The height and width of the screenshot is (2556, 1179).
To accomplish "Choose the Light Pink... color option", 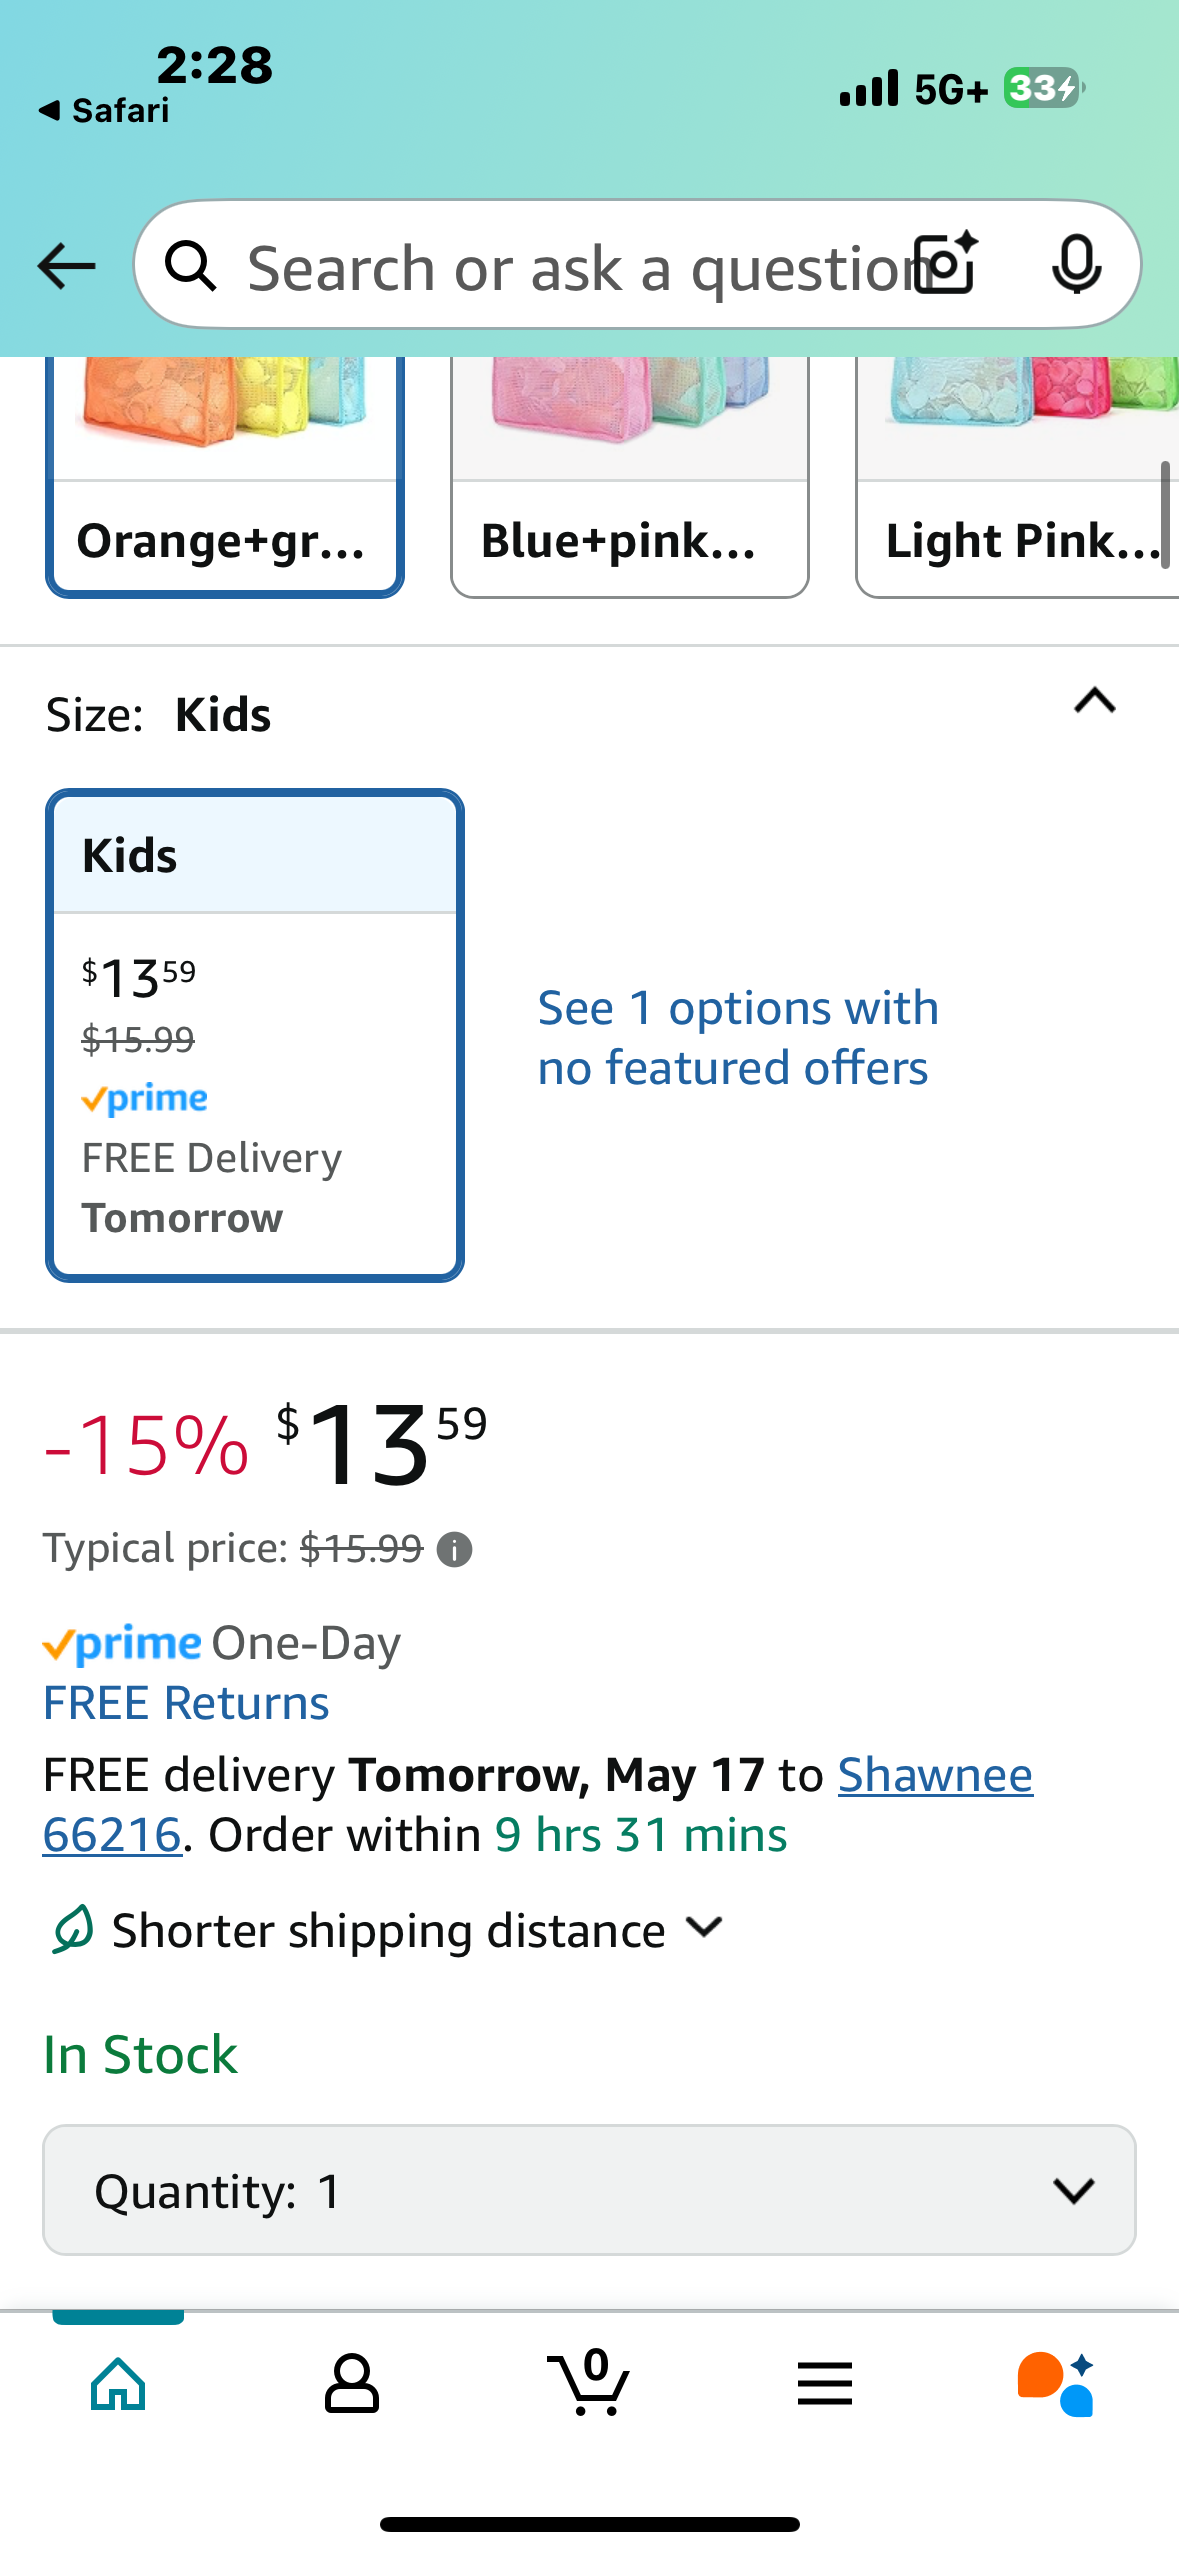I will [x=1018, y=477].
